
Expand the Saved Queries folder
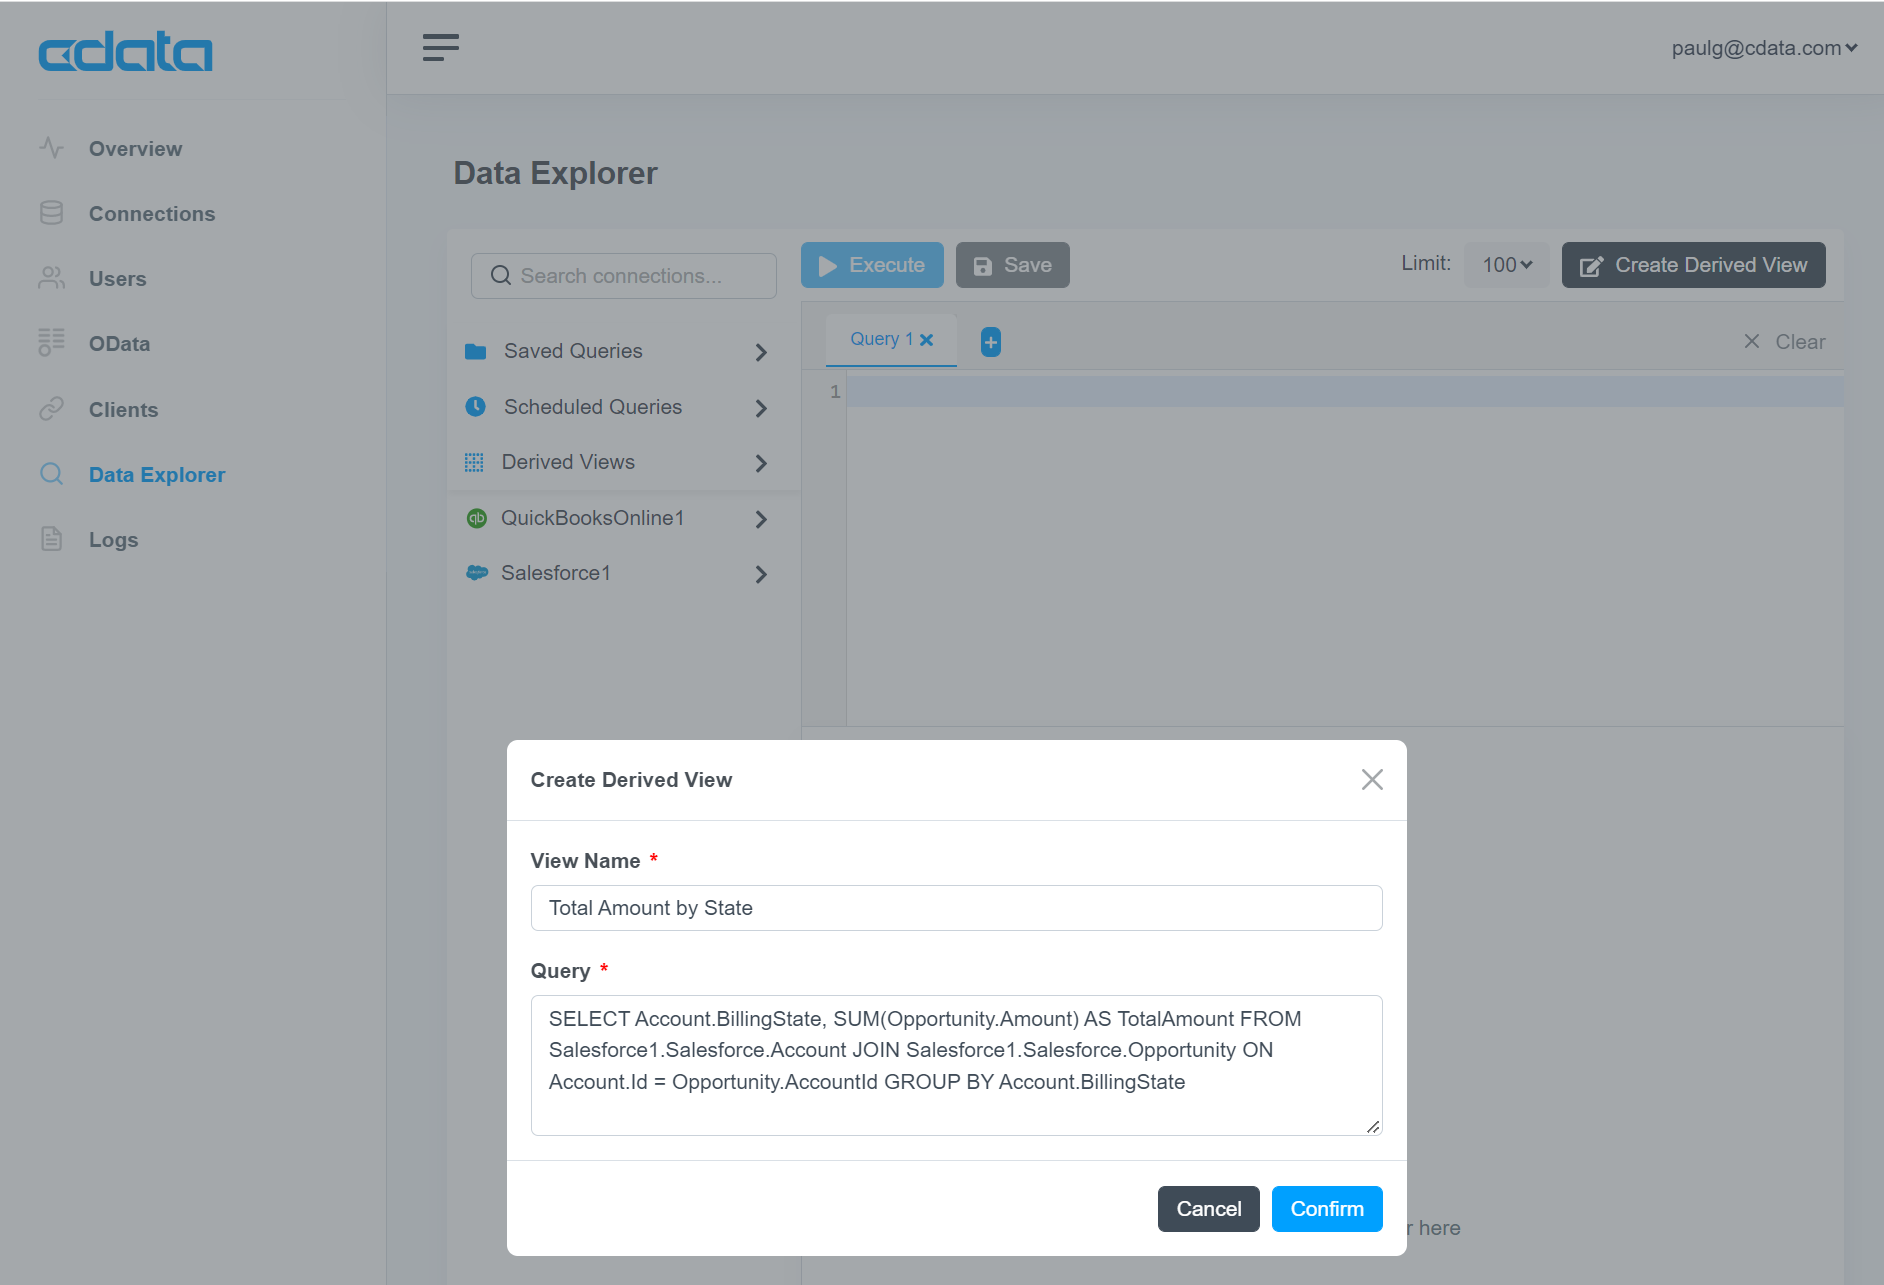coord(617,352)
